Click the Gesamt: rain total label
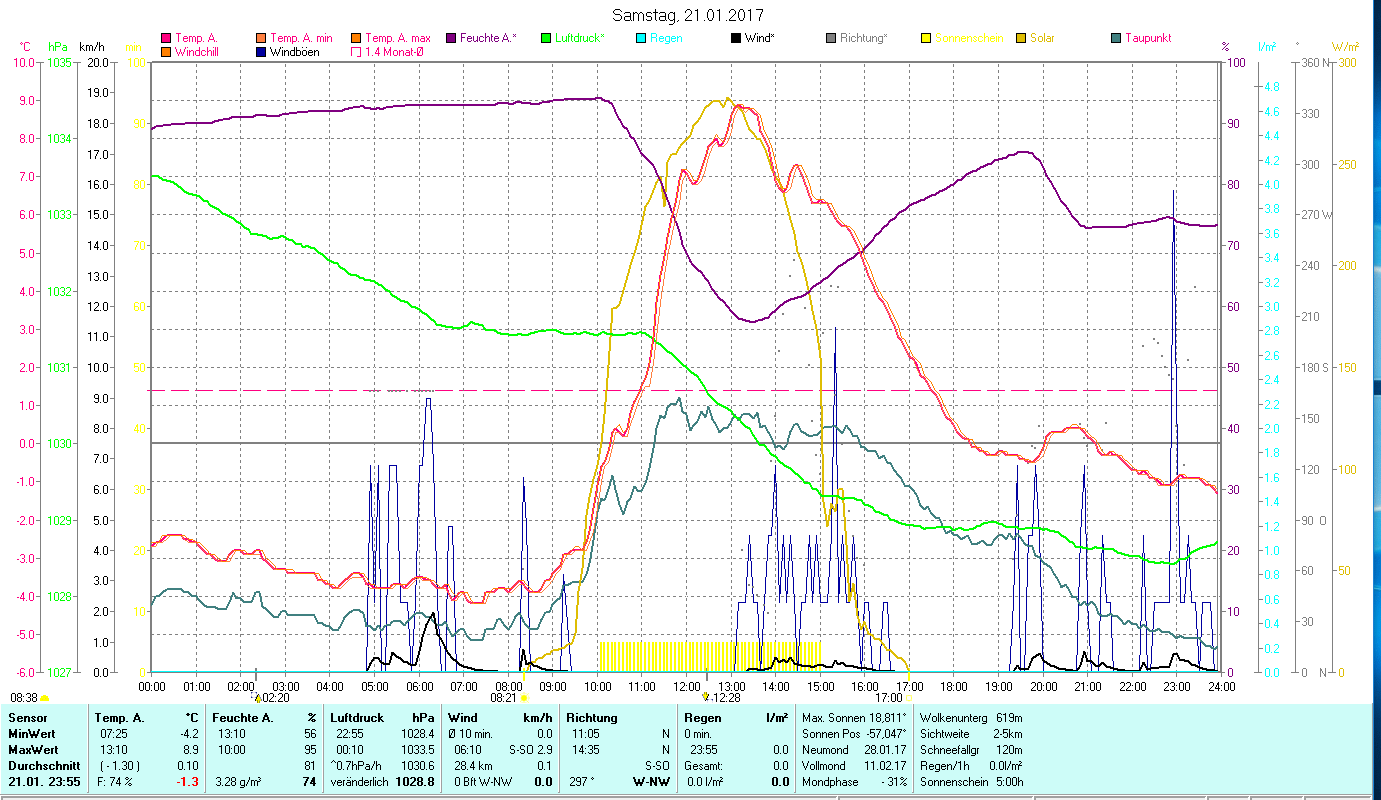The height and width of the screenshot is (800, 1381). point(703,766)
